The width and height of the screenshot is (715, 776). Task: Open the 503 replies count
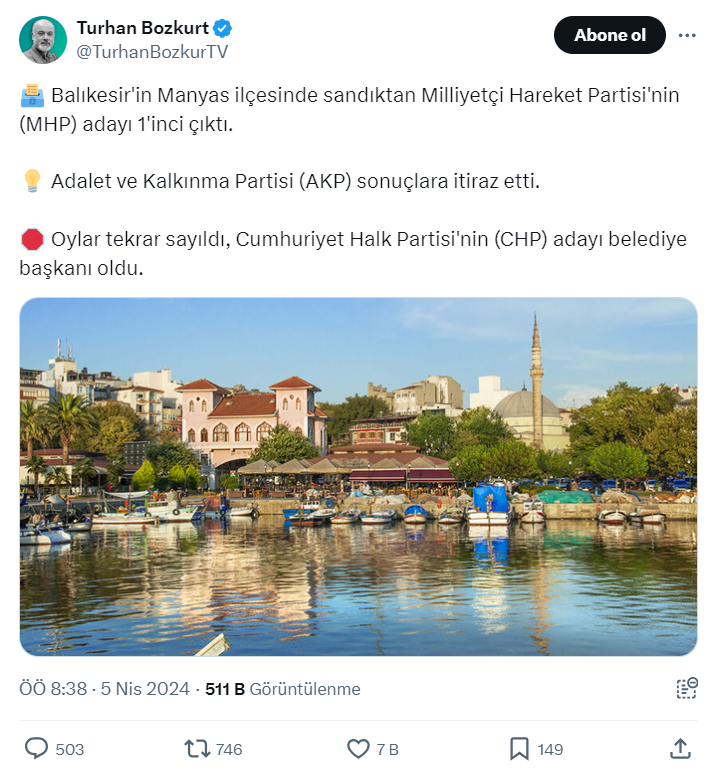70,749
